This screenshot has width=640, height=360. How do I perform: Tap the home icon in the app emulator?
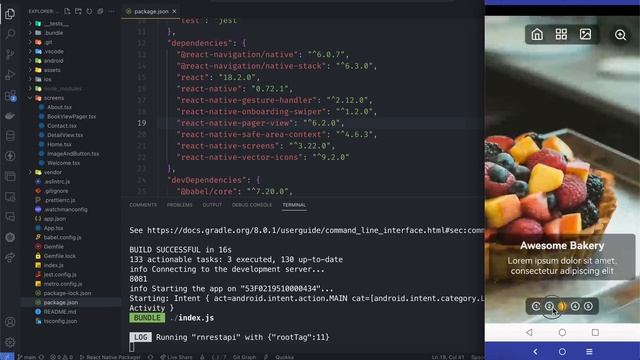[x=537, y=34]
